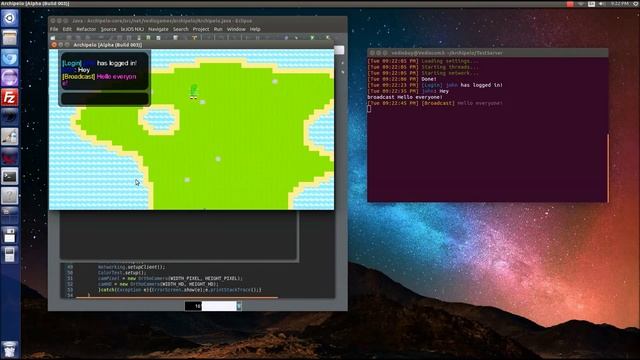Viewport: 640px width, 360px height.
Task: Open the Files manager launcher icon
Action: point(9,38)
